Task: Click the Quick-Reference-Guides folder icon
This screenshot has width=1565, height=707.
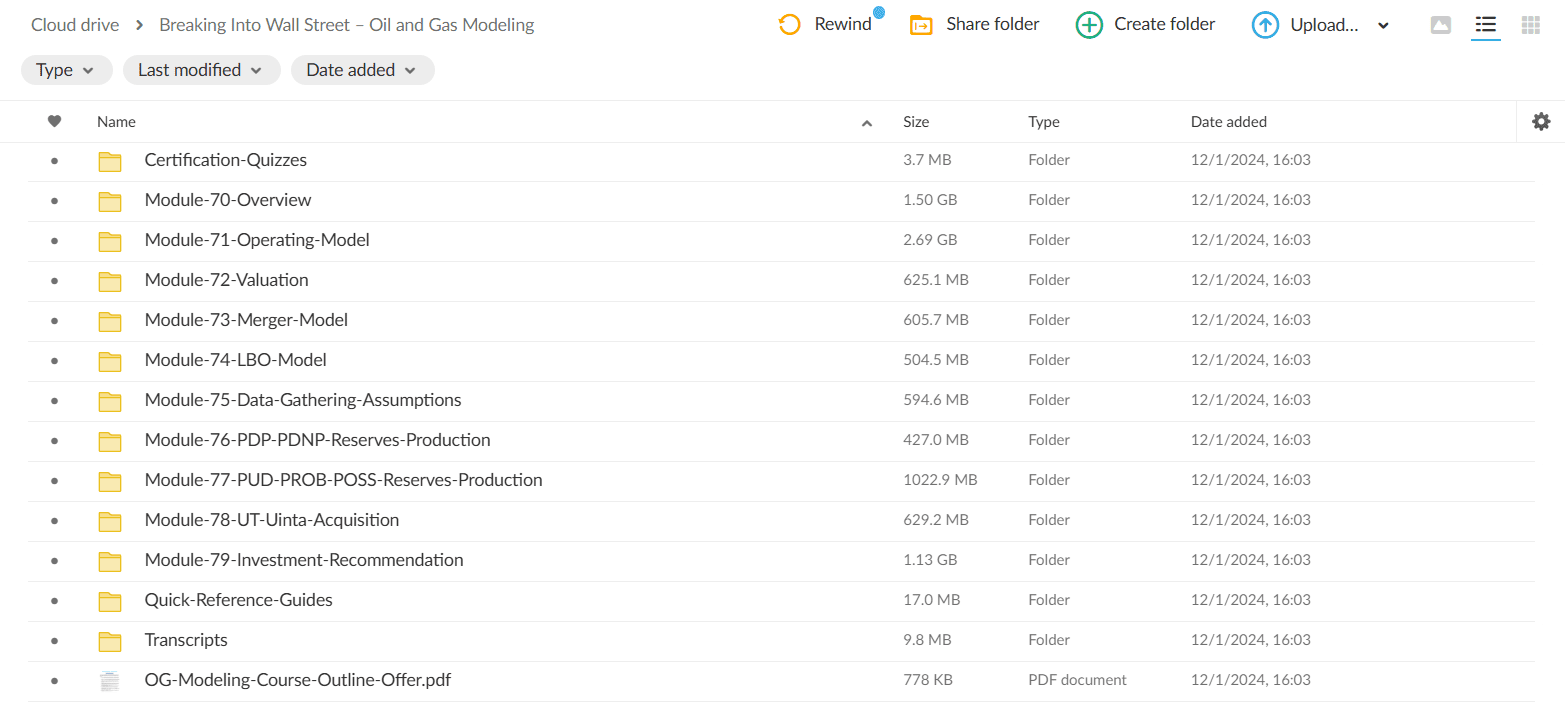Action: (110, 601)
